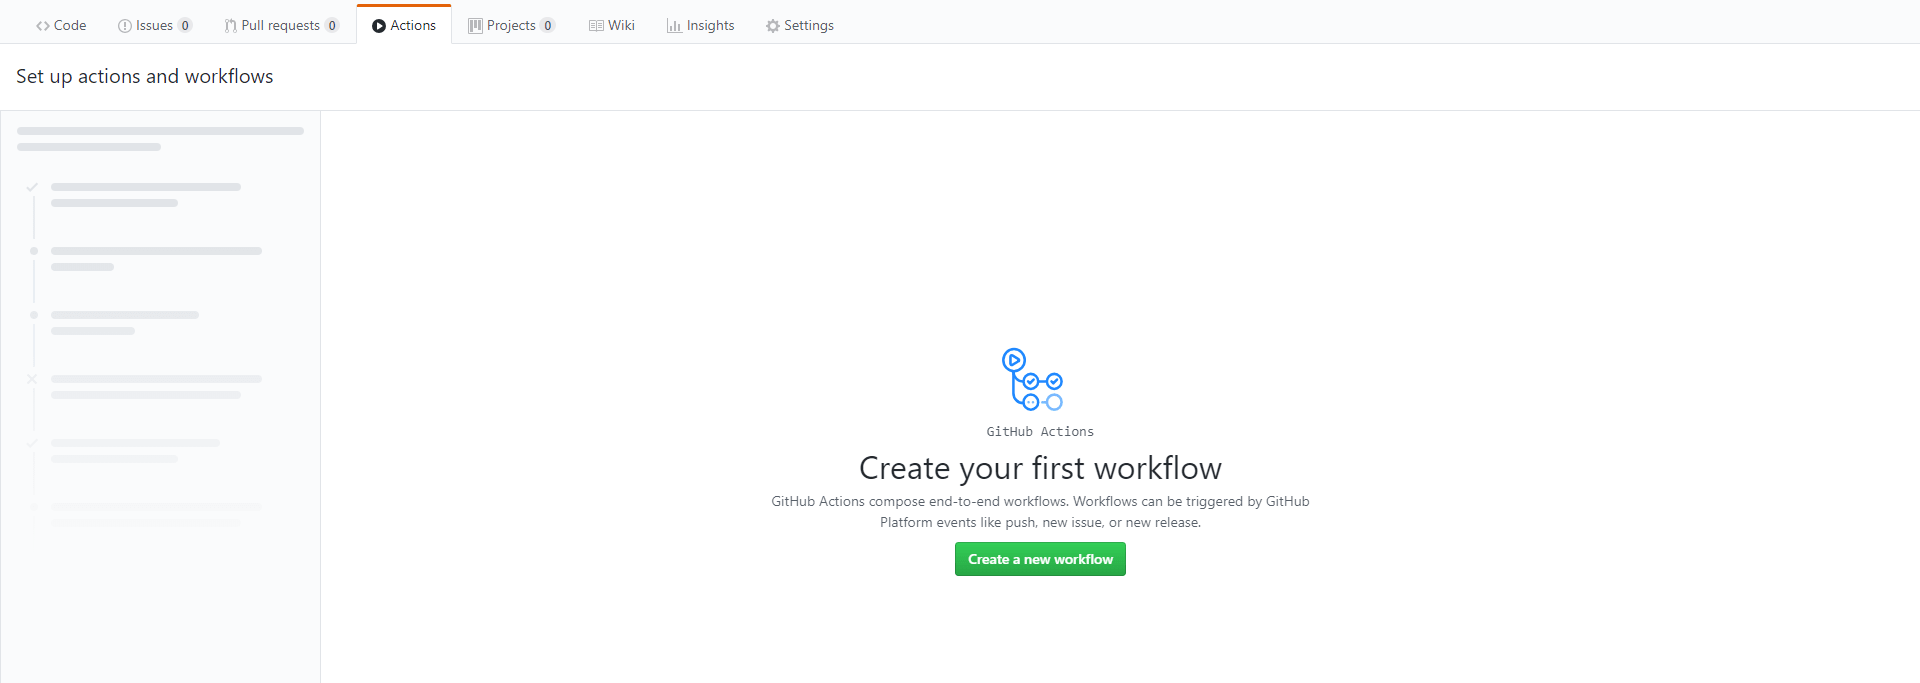Click the GitHub Actions caption under the logo
The height and width of the screenshot is (683, 1920).
pos(1040,432)
